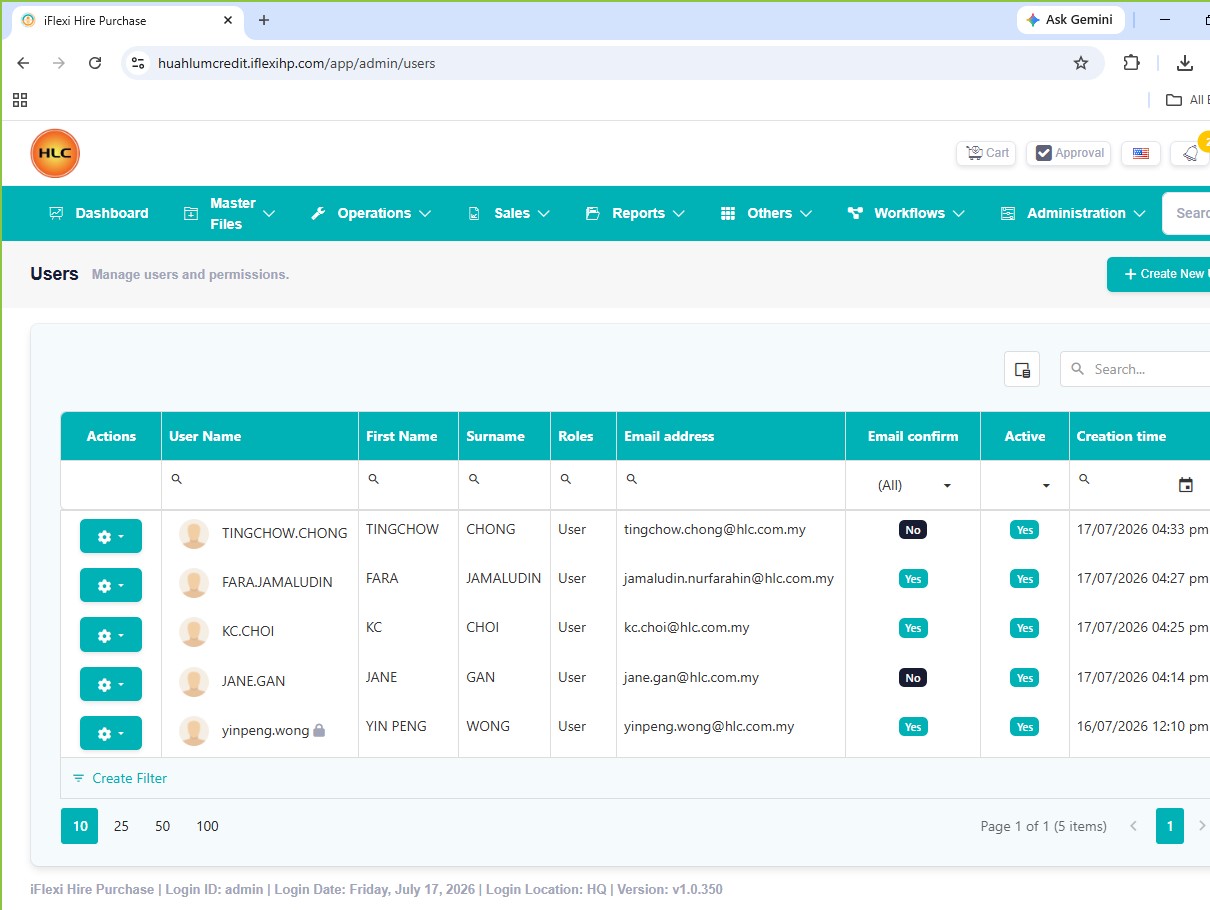Click surname JAMALUDIN cell
1210x910 pixels.
(x=504, y=578)
